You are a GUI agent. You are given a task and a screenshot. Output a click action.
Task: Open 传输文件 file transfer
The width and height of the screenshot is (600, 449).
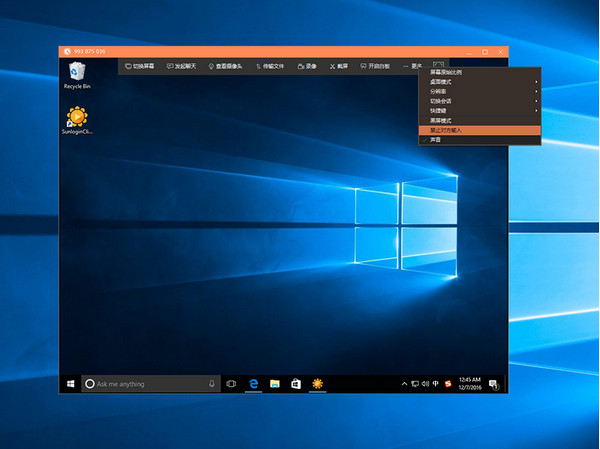(269, 66)
